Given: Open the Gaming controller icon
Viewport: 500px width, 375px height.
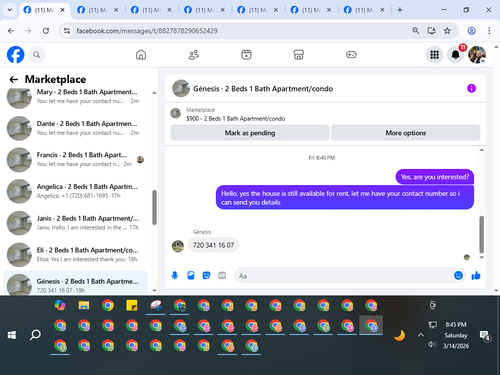Looking at the screenshot, I should tap(351, 55).
